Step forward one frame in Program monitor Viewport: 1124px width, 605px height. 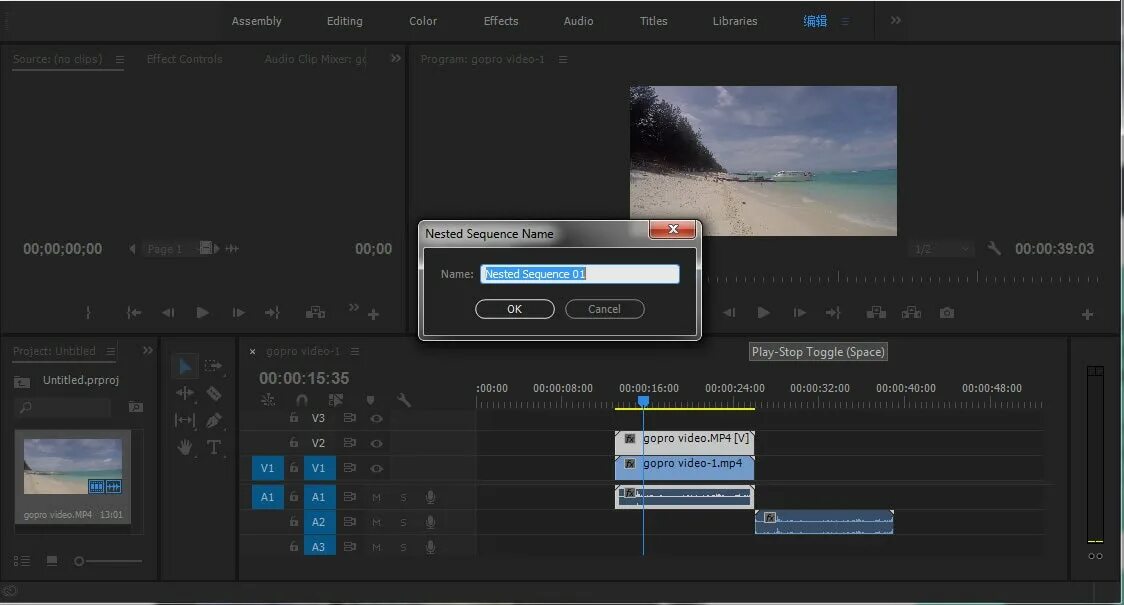[x=799, y=313]
